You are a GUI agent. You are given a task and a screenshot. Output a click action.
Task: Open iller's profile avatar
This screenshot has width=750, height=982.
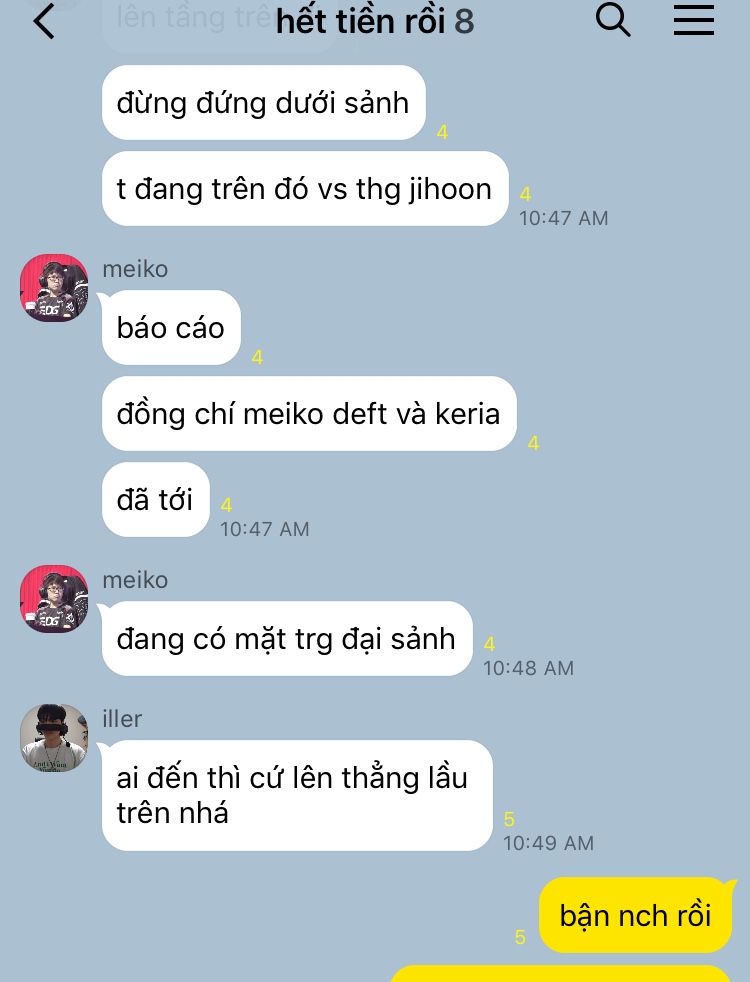click(54, 737)
